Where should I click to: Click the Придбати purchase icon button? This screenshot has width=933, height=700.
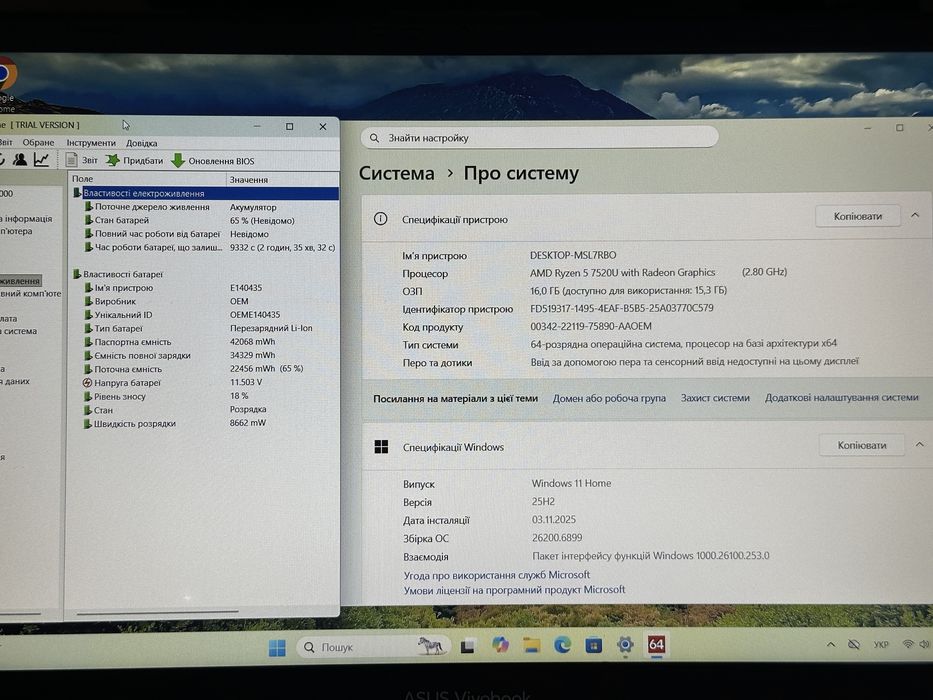tap(134, 161)
